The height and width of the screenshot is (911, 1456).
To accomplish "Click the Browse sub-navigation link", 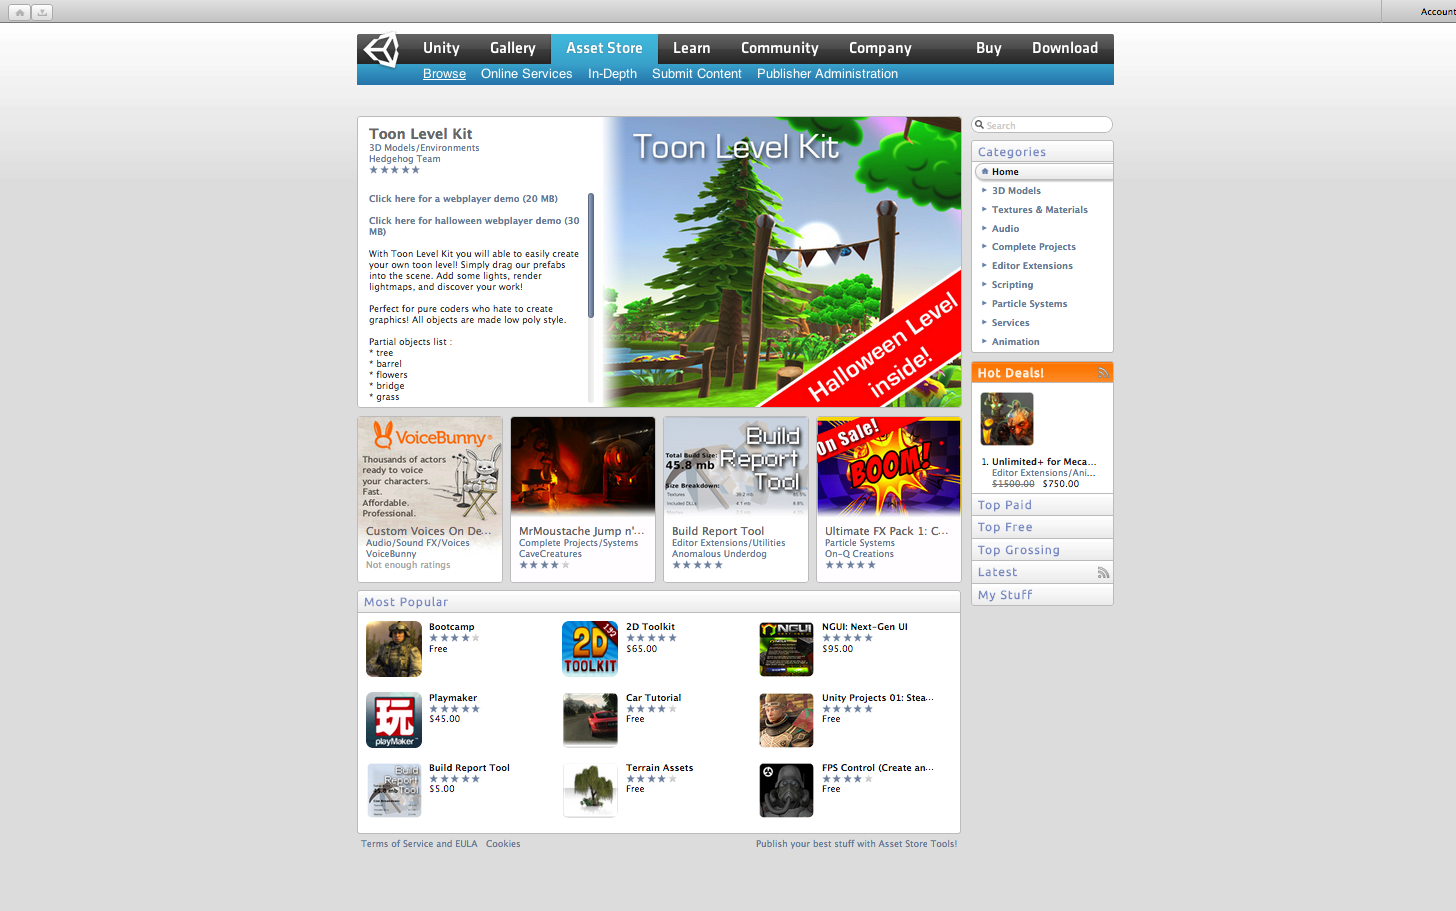I will (444, 74).
